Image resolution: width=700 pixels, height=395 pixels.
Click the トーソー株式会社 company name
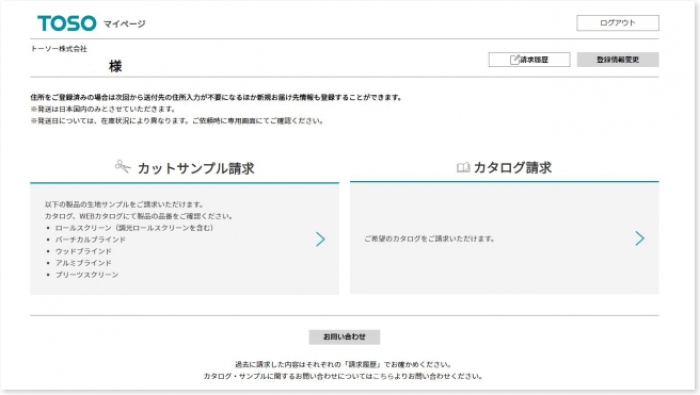click(59, 49)
